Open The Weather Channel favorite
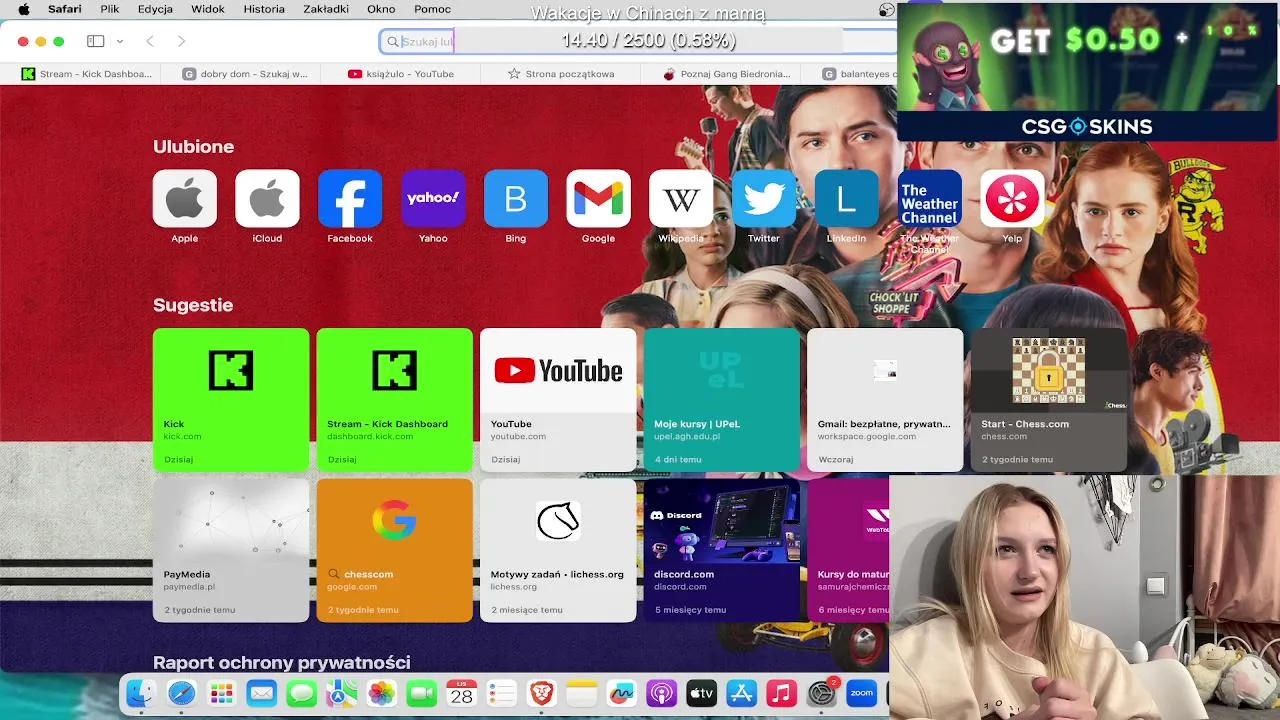The width and height of the screenshot is (1280, 720). 929,198
